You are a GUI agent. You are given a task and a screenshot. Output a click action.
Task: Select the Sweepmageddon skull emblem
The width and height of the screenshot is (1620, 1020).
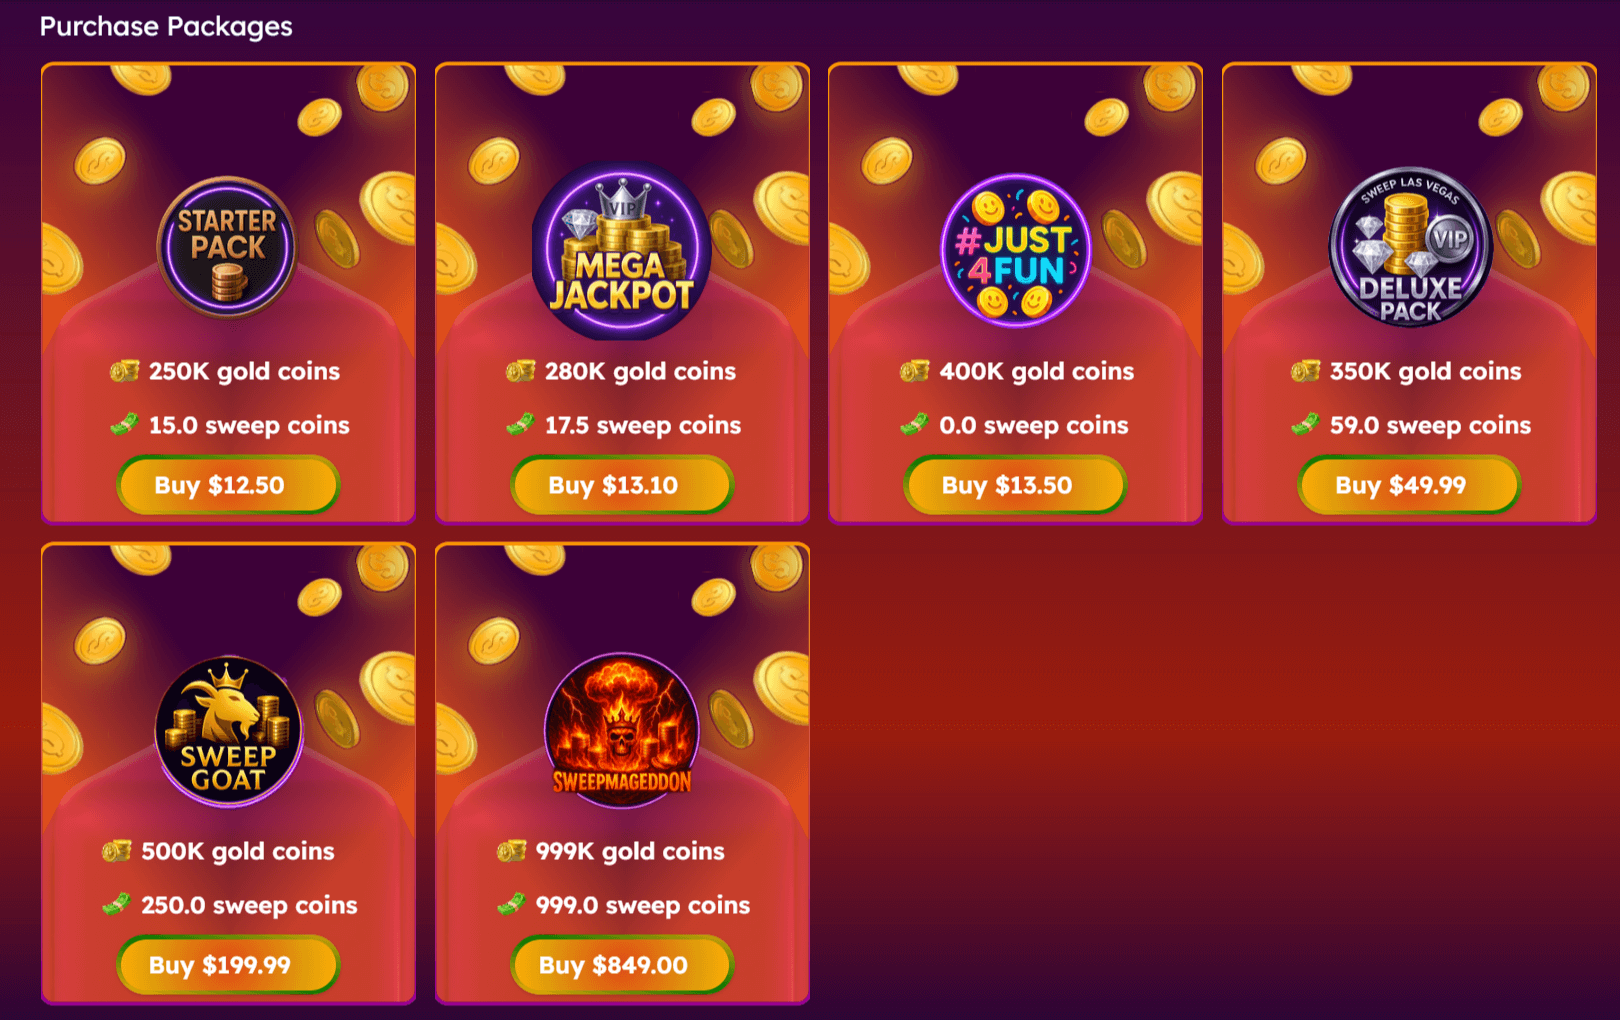tap(621, 728)
